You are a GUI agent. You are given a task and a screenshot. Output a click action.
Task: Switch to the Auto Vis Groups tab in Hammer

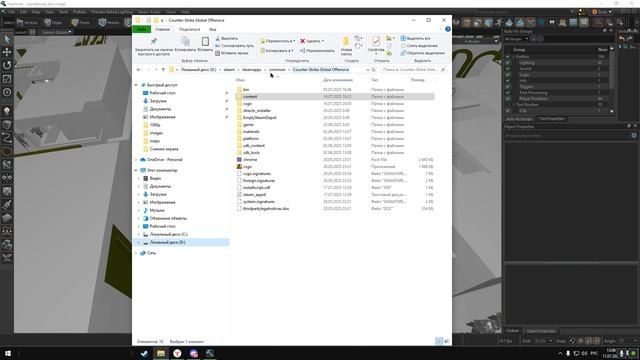[x=519, y=119]
